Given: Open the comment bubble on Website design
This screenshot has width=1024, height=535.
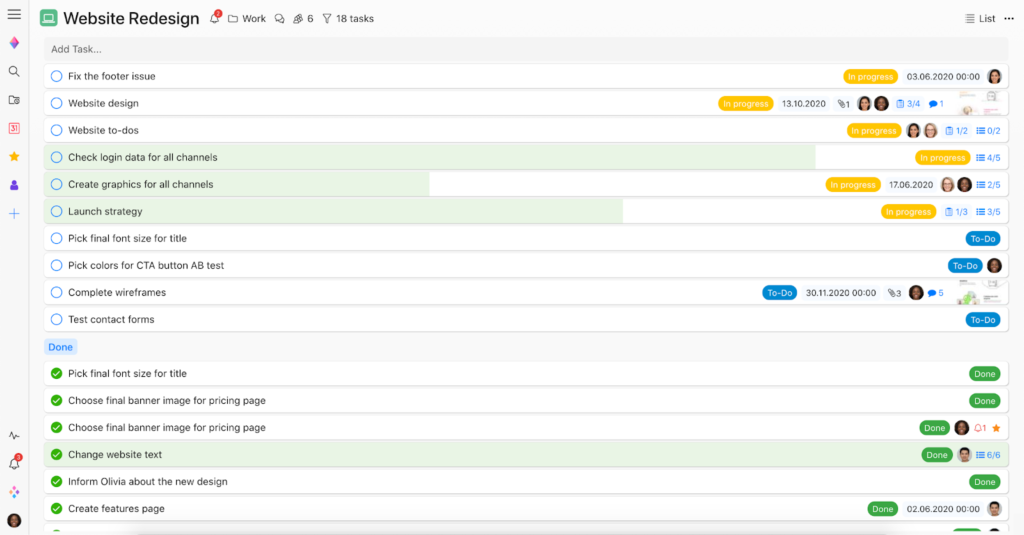Looking at the screenshot, I should 936,104.
